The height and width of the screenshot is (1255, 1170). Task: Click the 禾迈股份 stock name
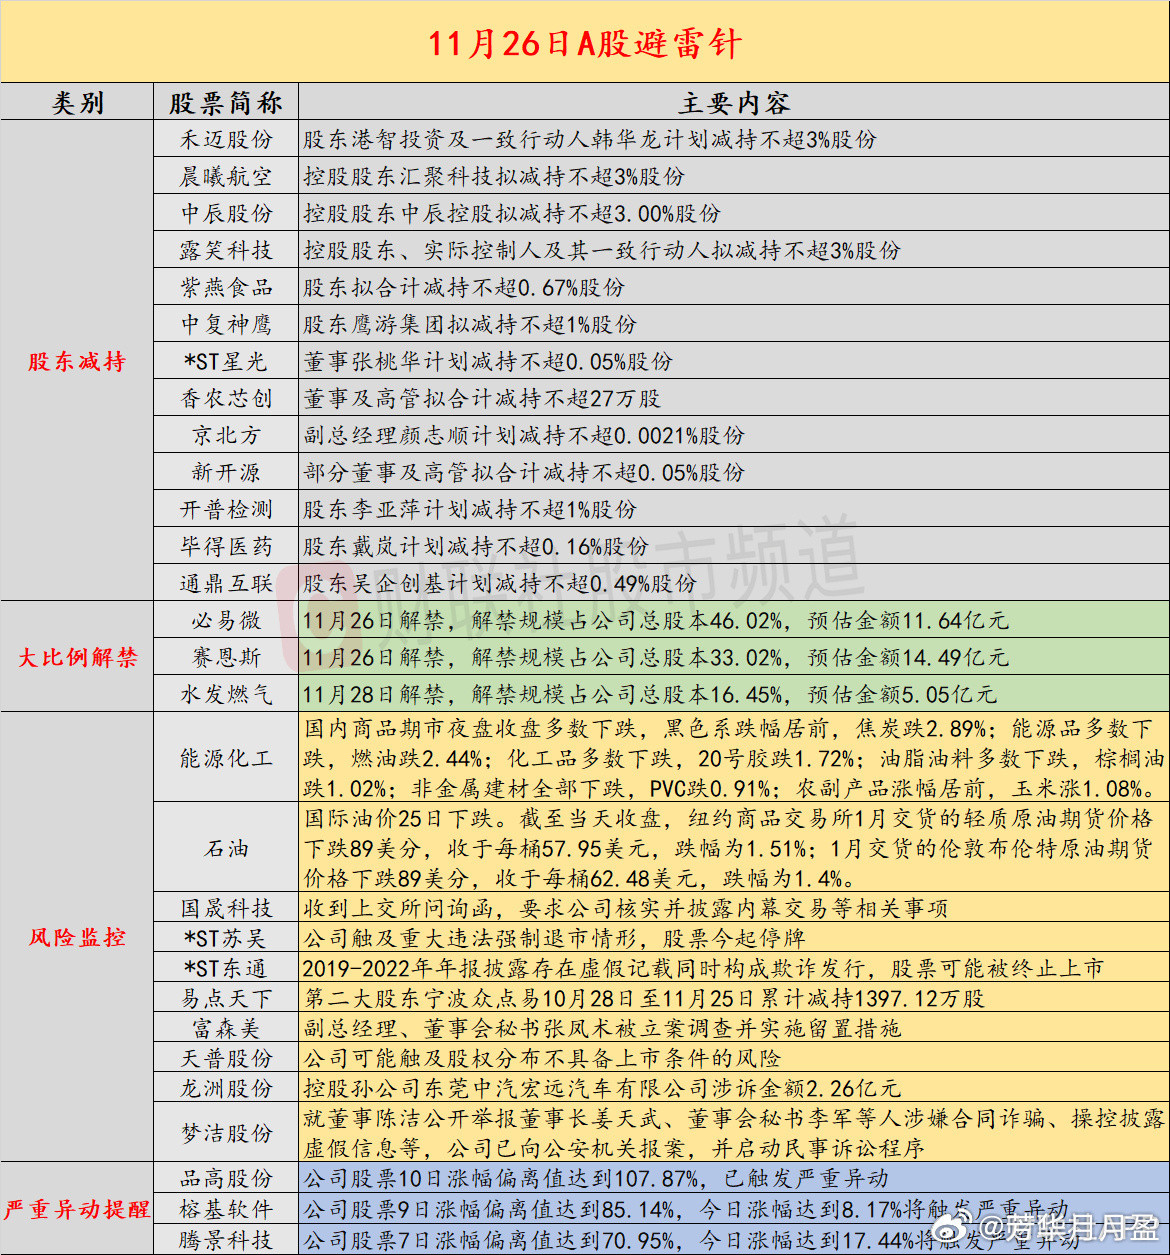(225, 139)
